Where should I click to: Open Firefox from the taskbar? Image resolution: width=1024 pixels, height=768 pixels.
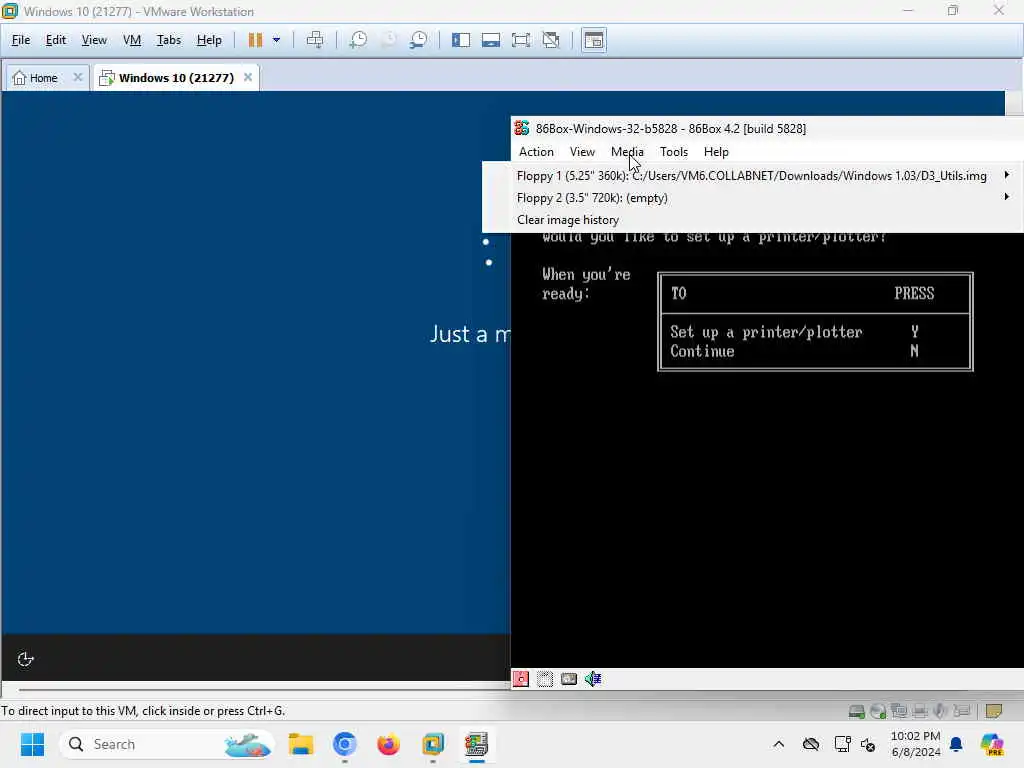click(389, 744)
